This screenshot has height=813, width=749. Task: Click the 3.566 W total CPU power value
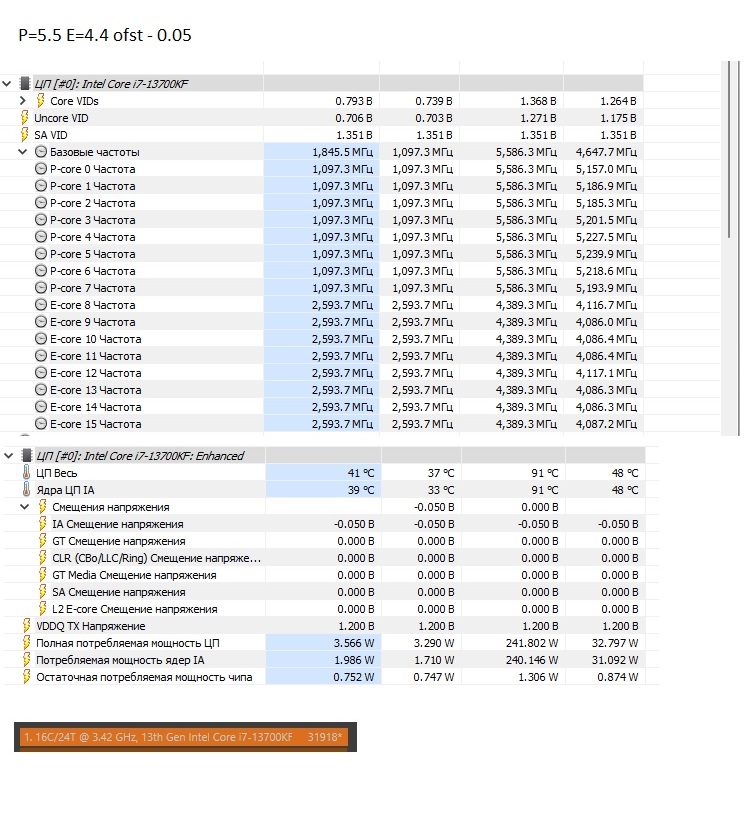point(354,643)
